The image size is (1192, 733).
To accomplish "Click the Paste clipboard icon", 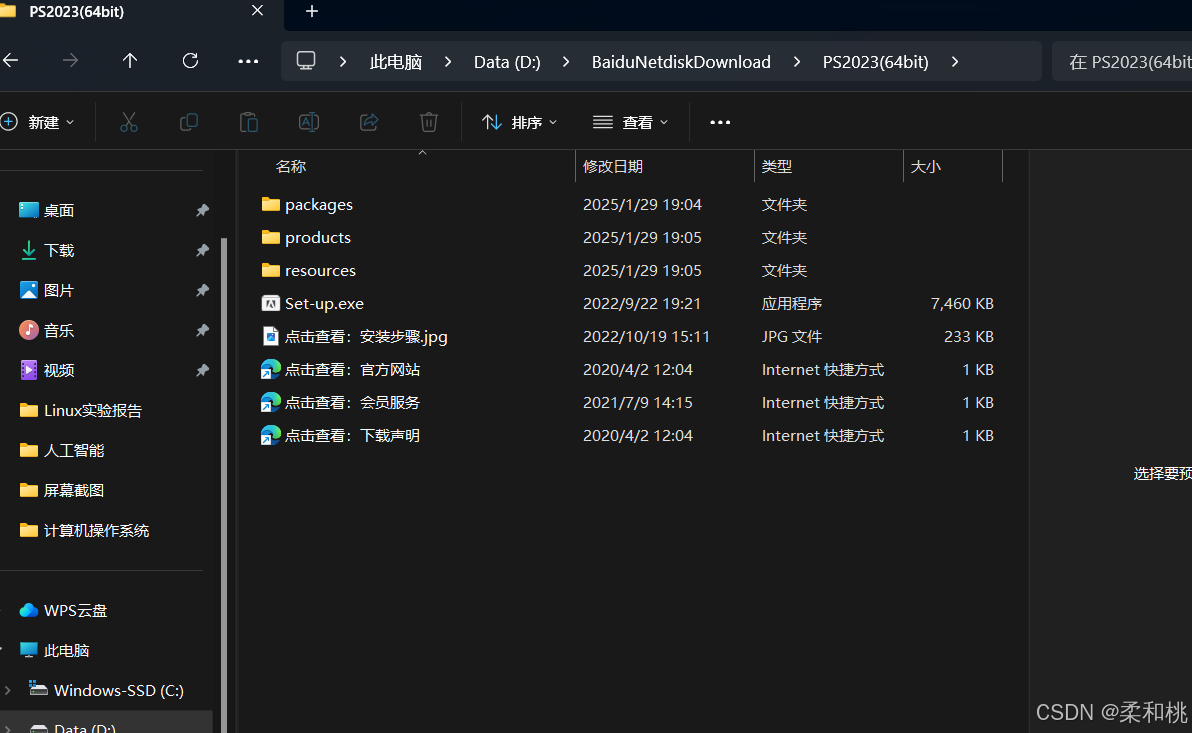I will [249, 122].
